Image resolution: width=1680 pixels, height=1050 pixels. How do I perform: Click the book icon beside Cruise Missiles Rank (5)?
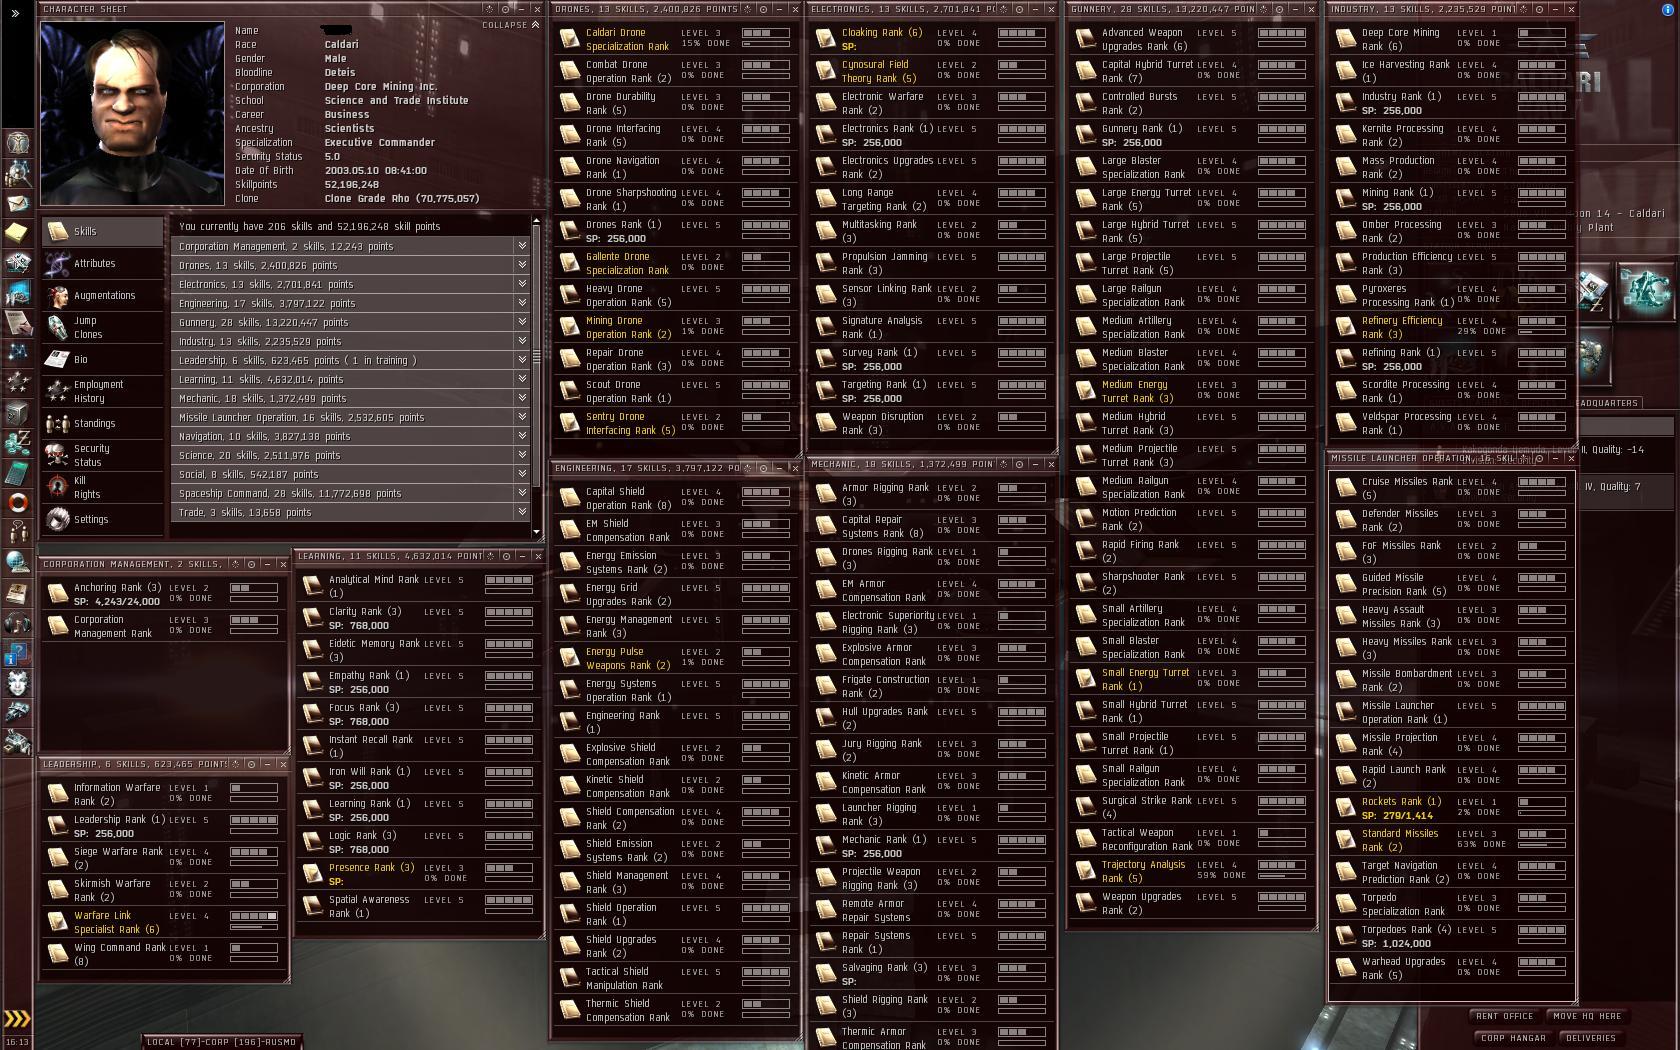(1345, 488)
